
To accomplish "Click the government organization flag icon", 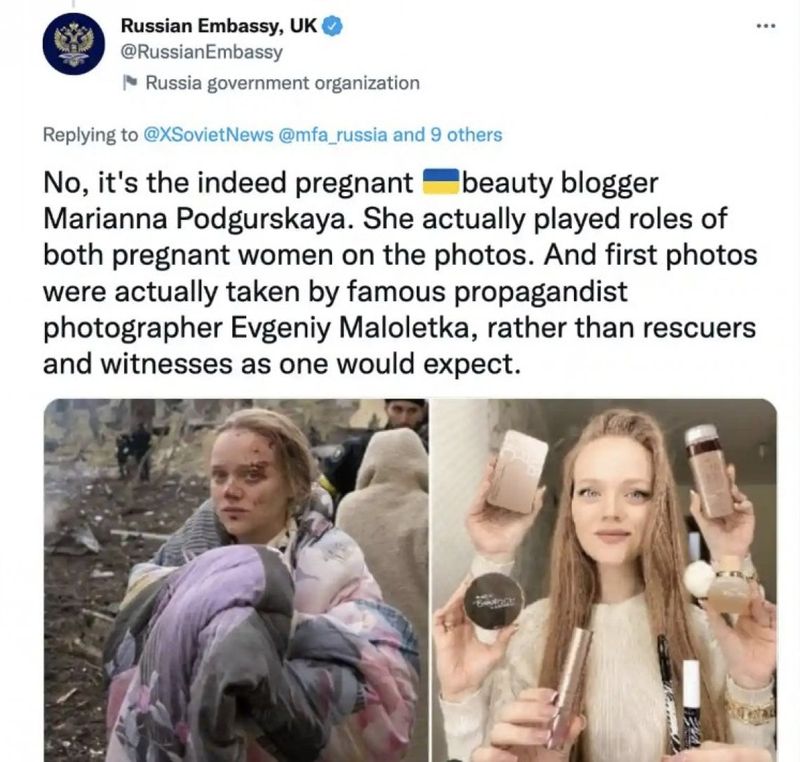I will 131,82.
